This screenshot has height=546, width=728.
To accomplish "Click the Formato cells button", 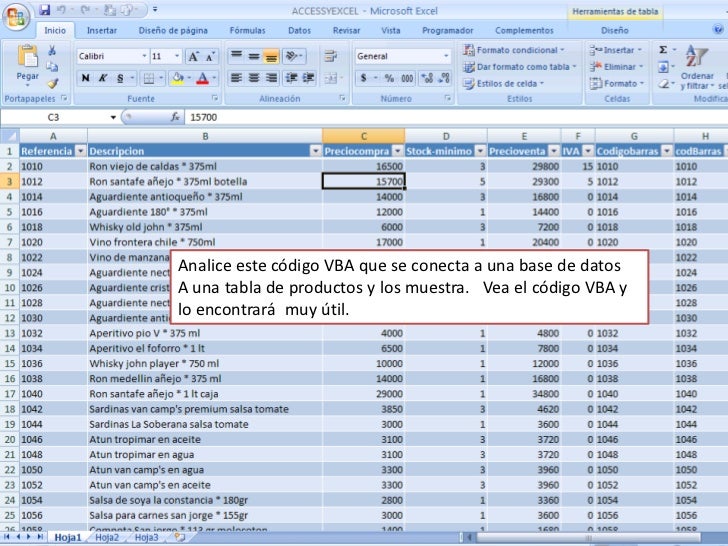I will coord(617,84).
